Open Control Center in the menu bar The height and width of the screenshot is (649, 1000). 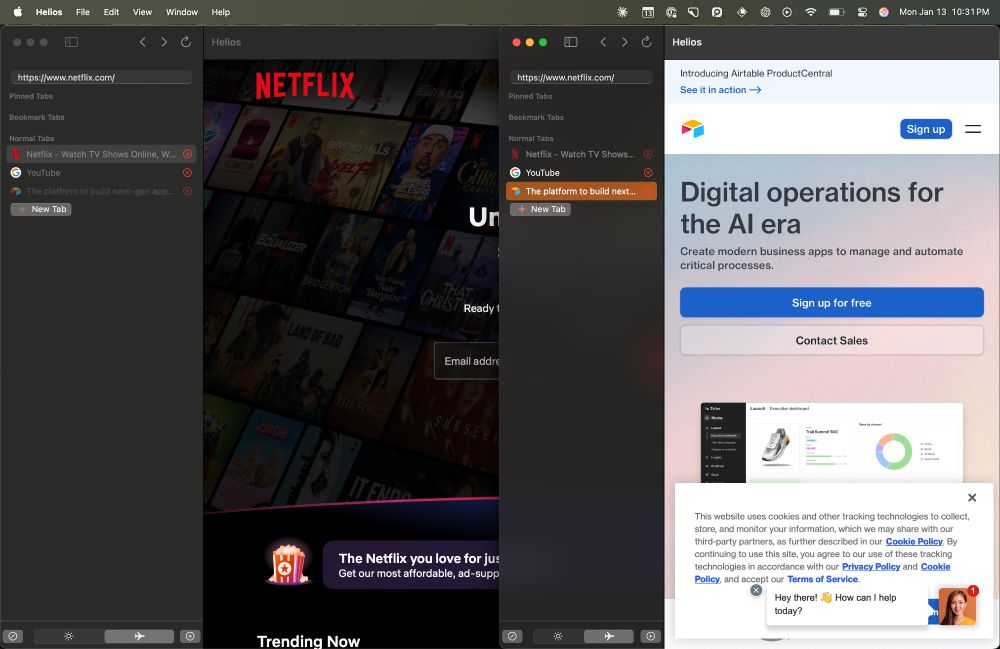click(862, 12)
